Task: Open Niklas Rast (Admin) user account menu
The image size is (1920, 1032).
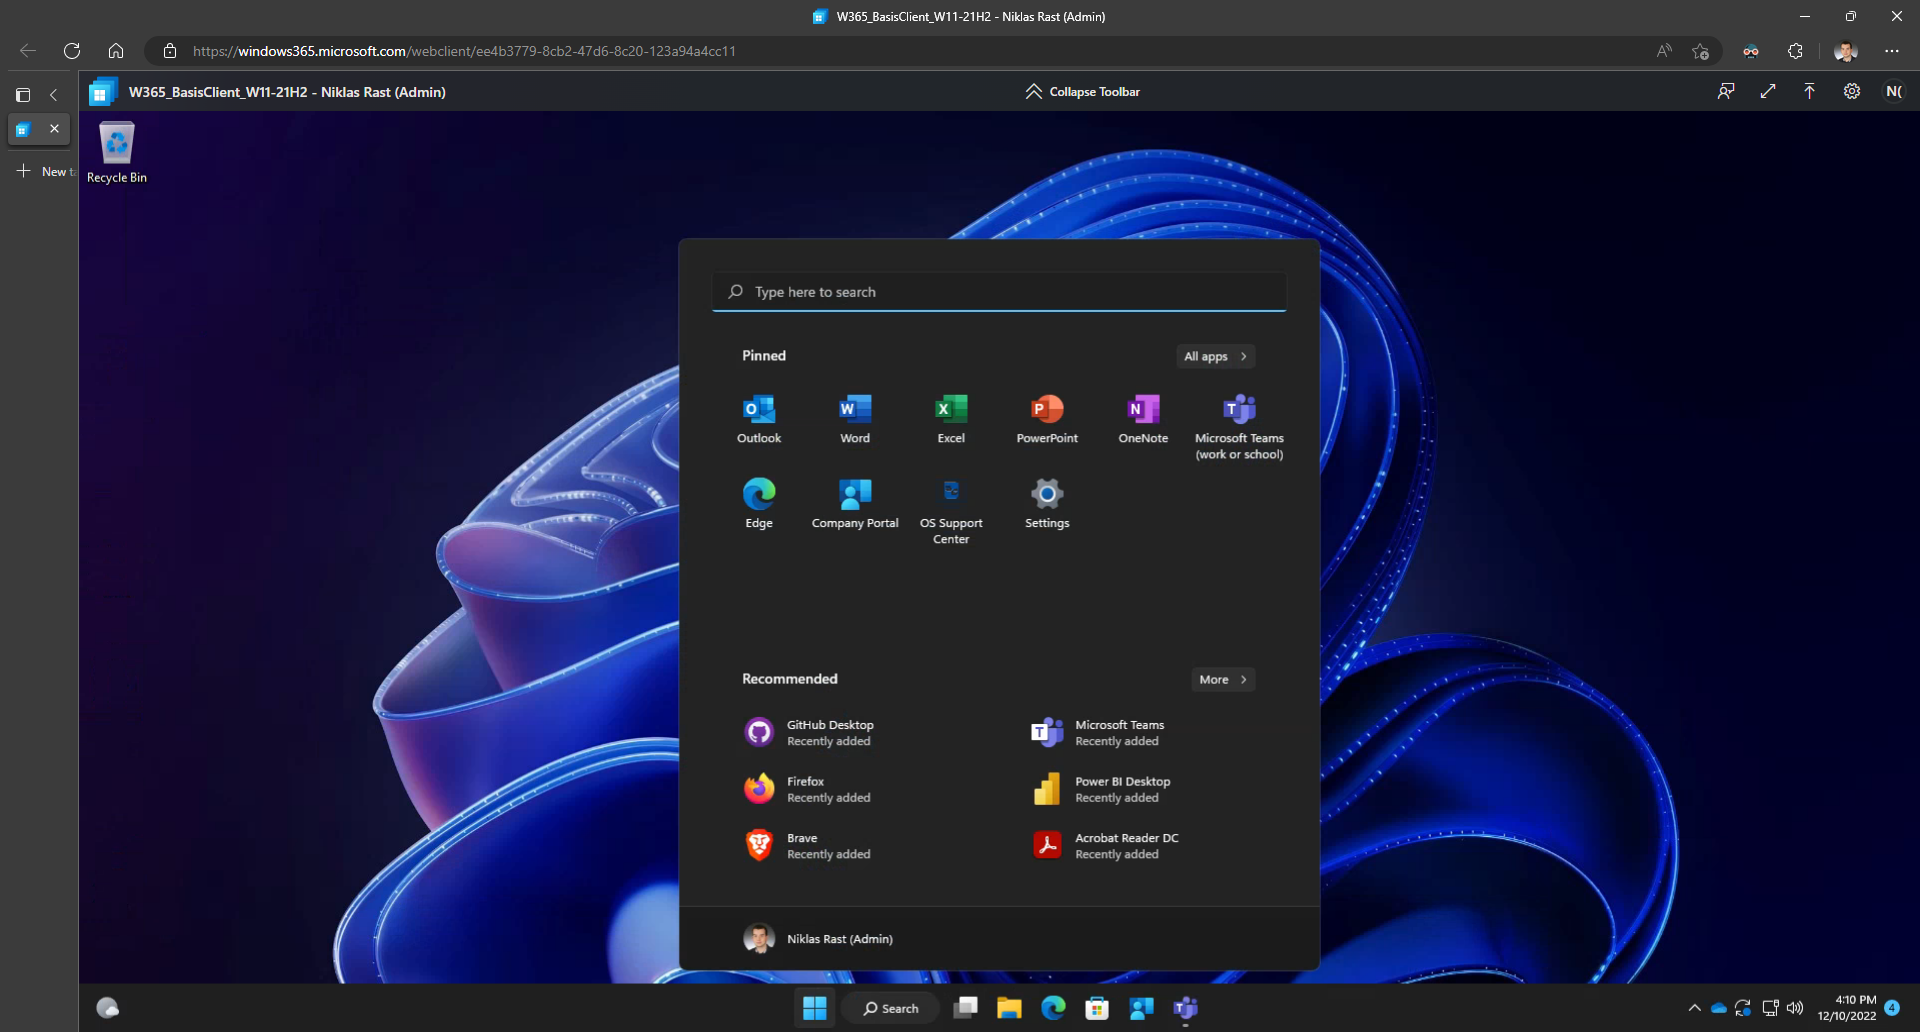Action: pos(819,939)
